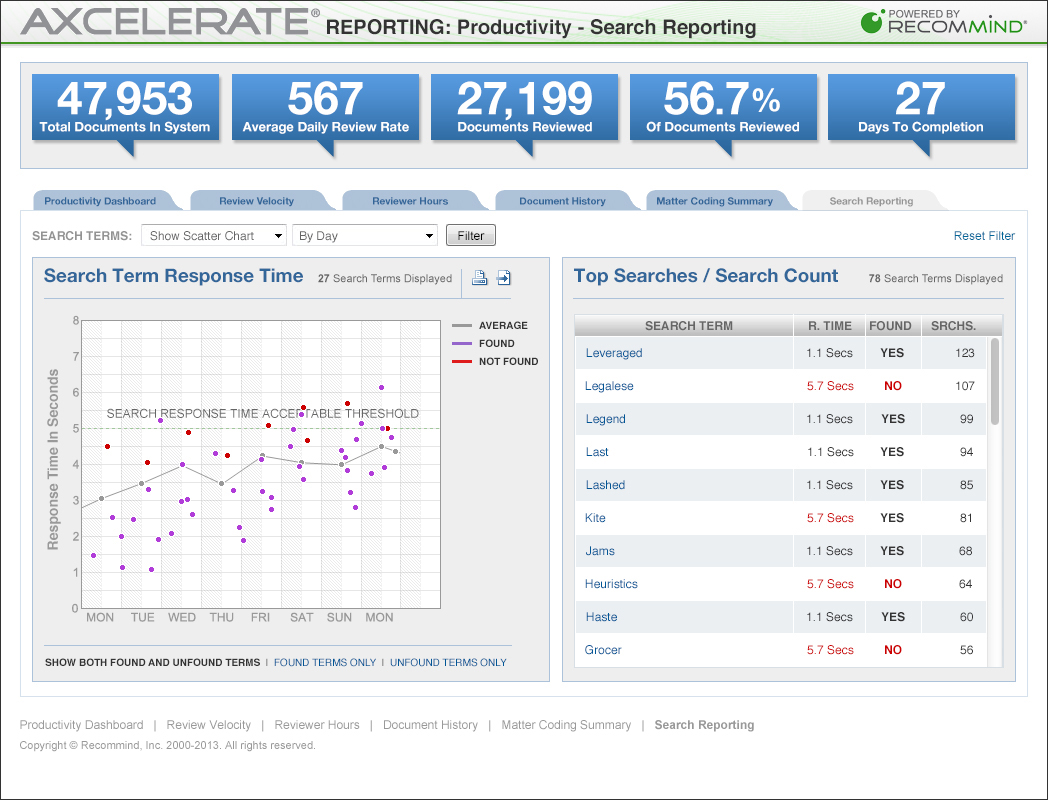The width and height of the screenshot is (1048, 800).
Task: Open the Jams search term
Action: coord(600,551)
